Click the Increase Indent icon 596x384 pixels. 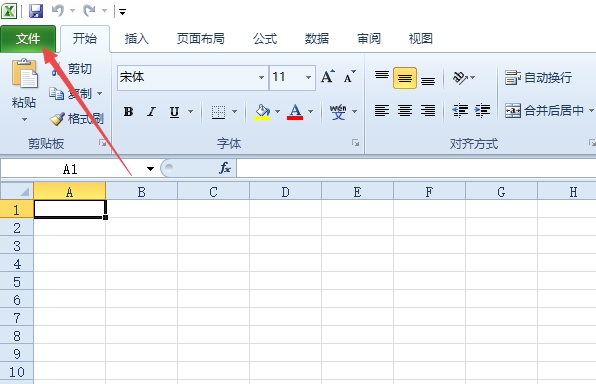pos(483,111)
